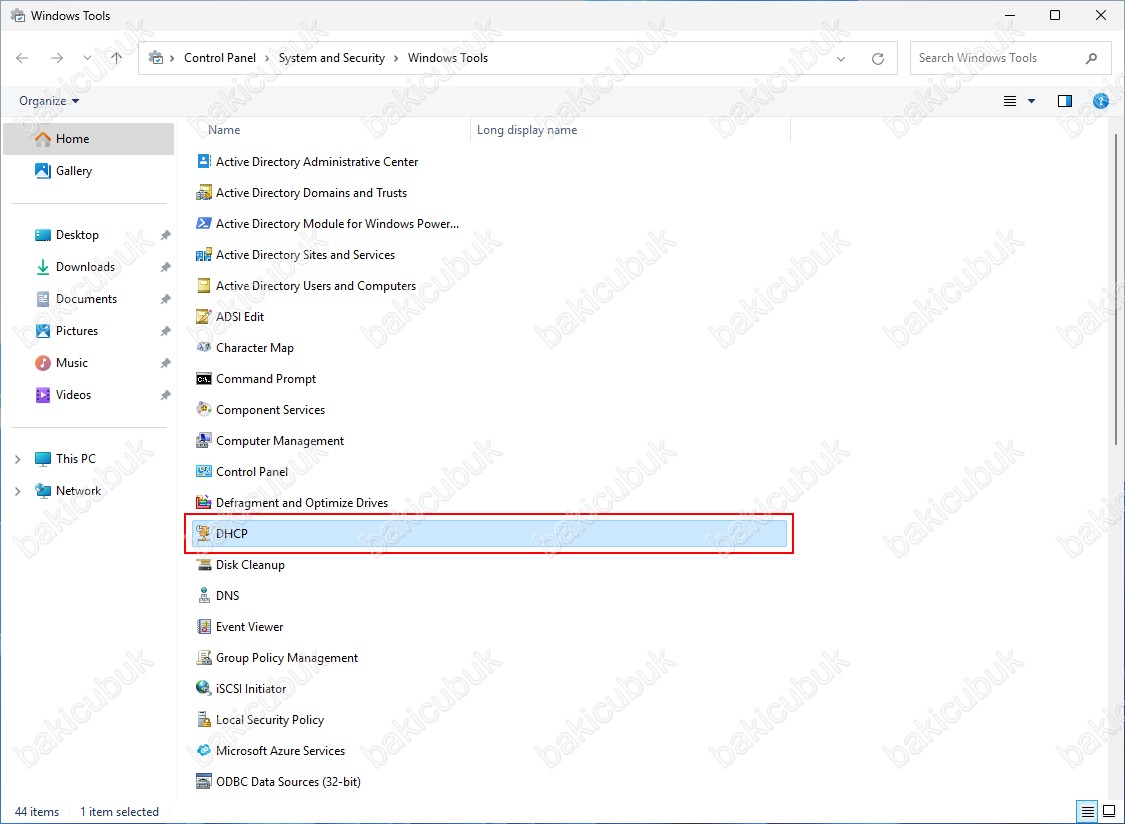Expand the This PC tree node
The width and height of the screenshot is (1125, 824).
click(x=17, y=459)
